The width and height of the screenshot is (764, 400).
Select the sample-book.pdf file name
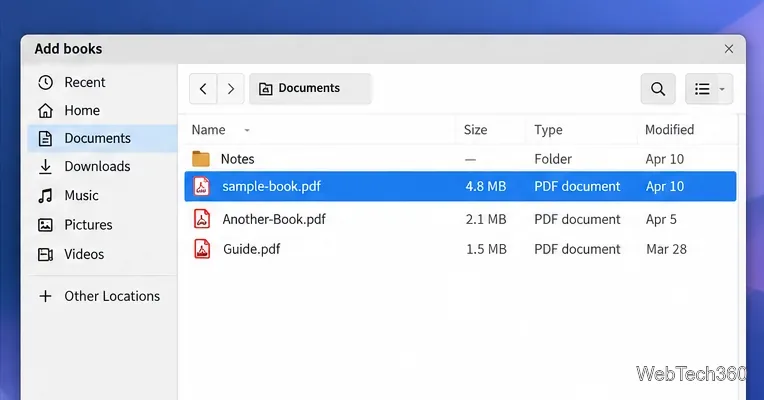271,187
